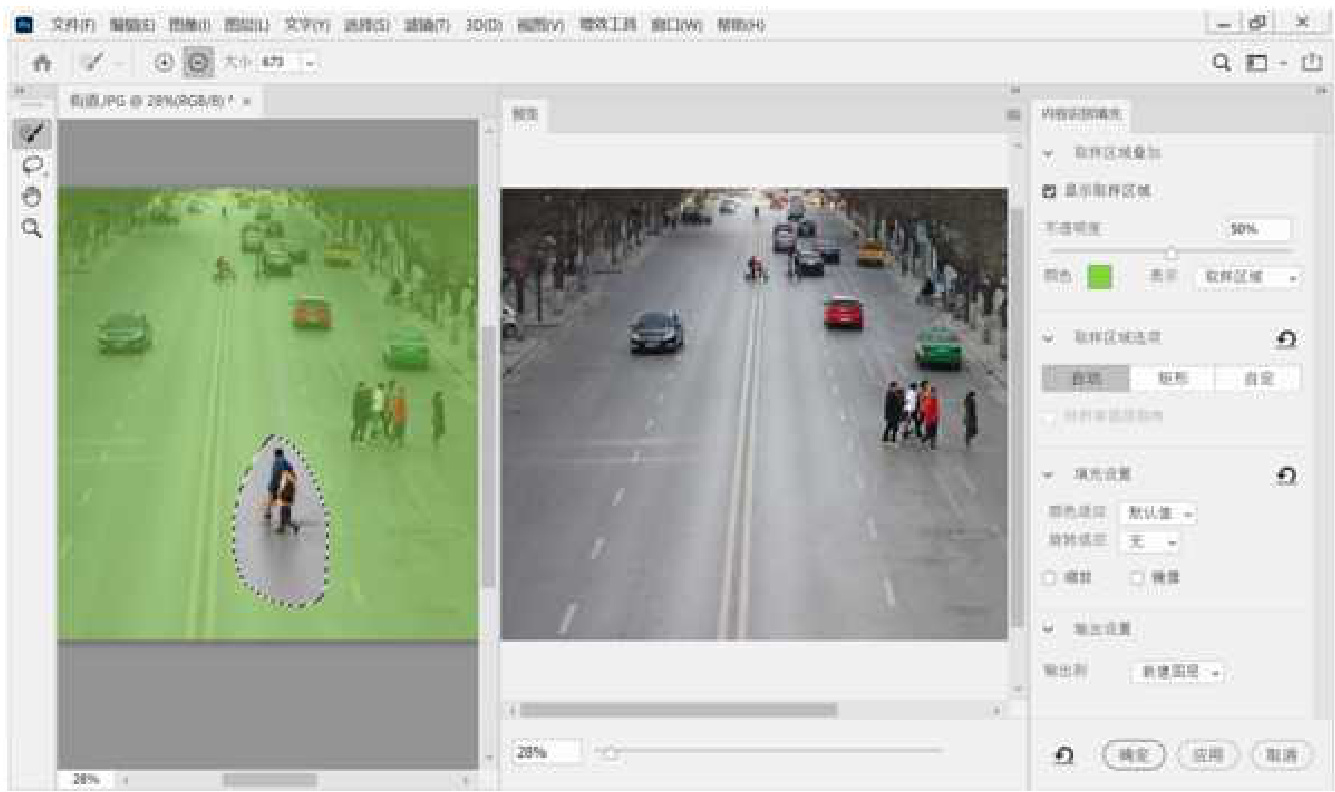Click the green sampling overlay color swatch
Screen dimensions: 1335x792
(x=1099, y=276)
